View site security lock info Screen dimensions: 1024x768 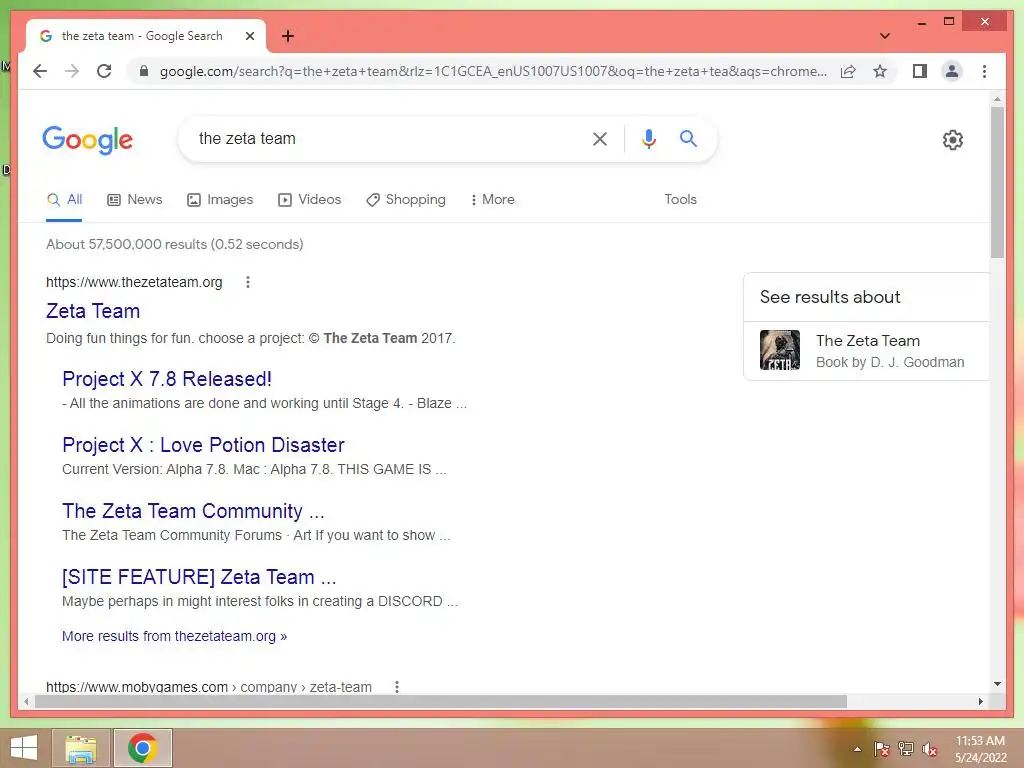coord(144,71)
